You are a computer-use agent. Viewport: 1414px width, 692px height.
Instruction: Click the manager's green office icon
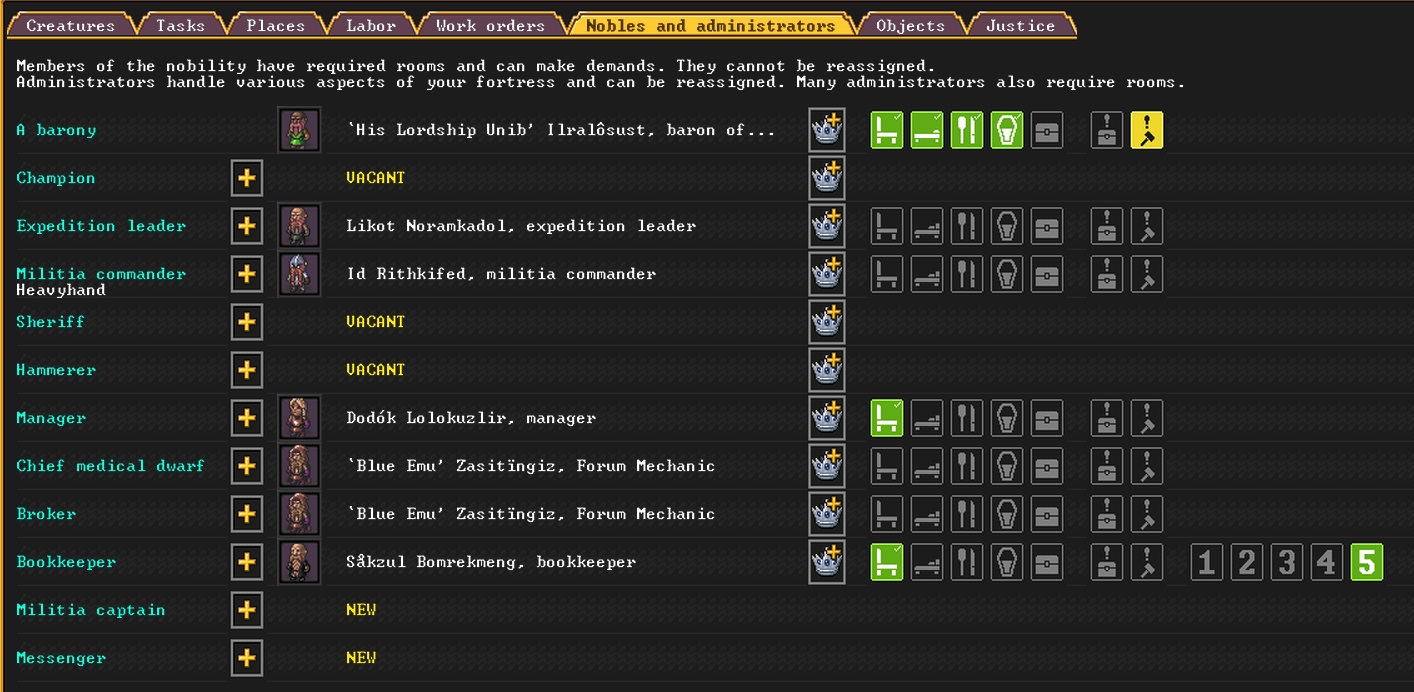click(886, 417)
